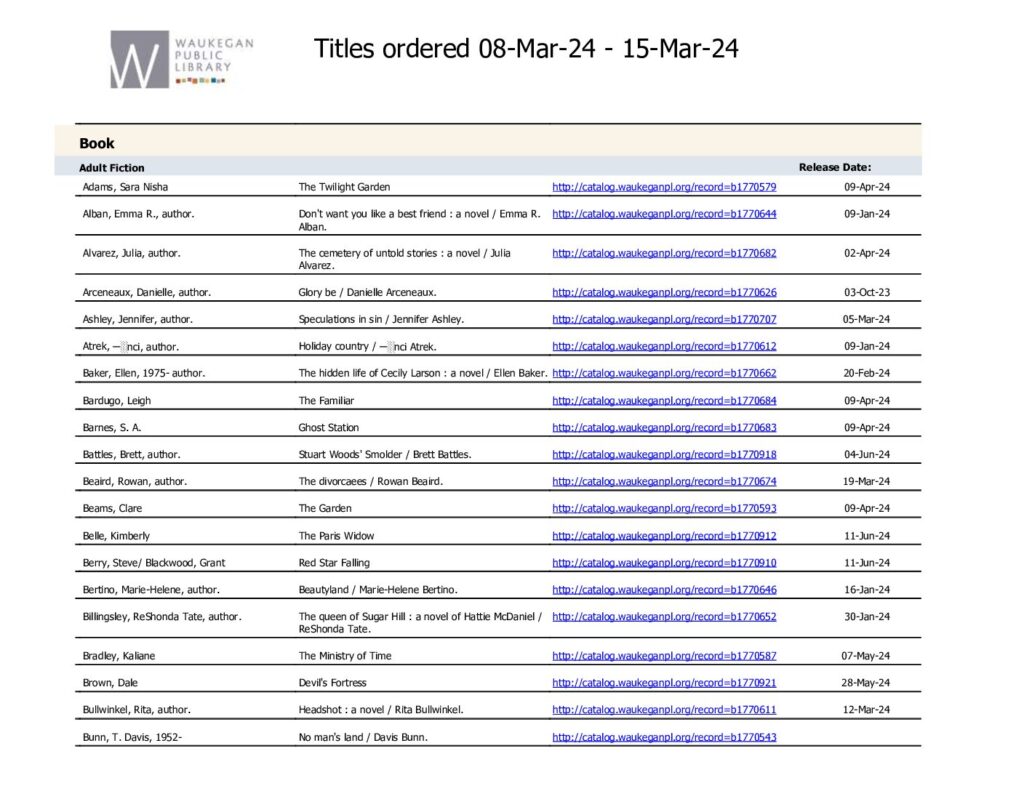Follow catalog link for Stuart Woods' Smolder
The height and width of the screenshot is (791, 1024).
point(664,454)
